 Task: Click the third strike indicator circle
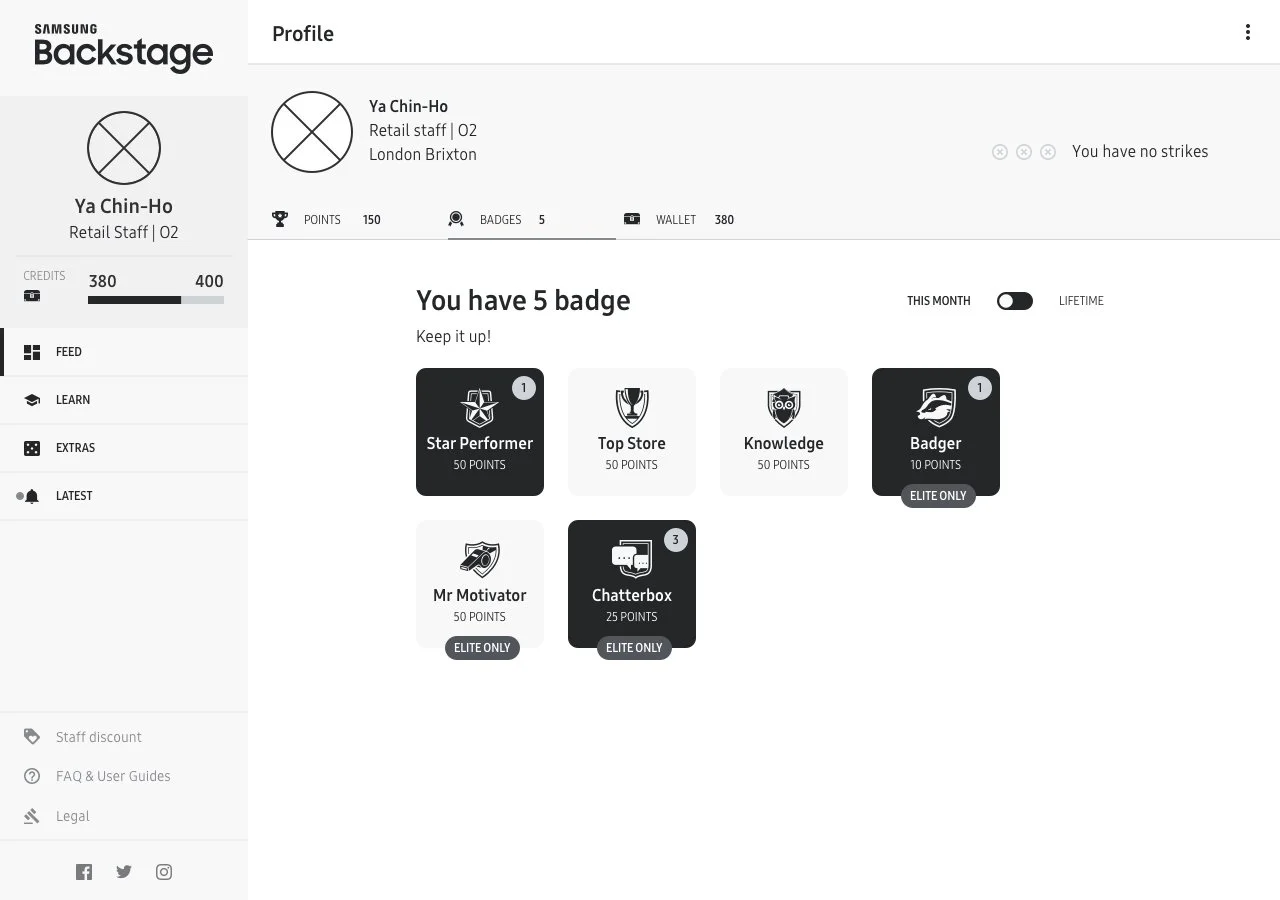point(1048,152)
